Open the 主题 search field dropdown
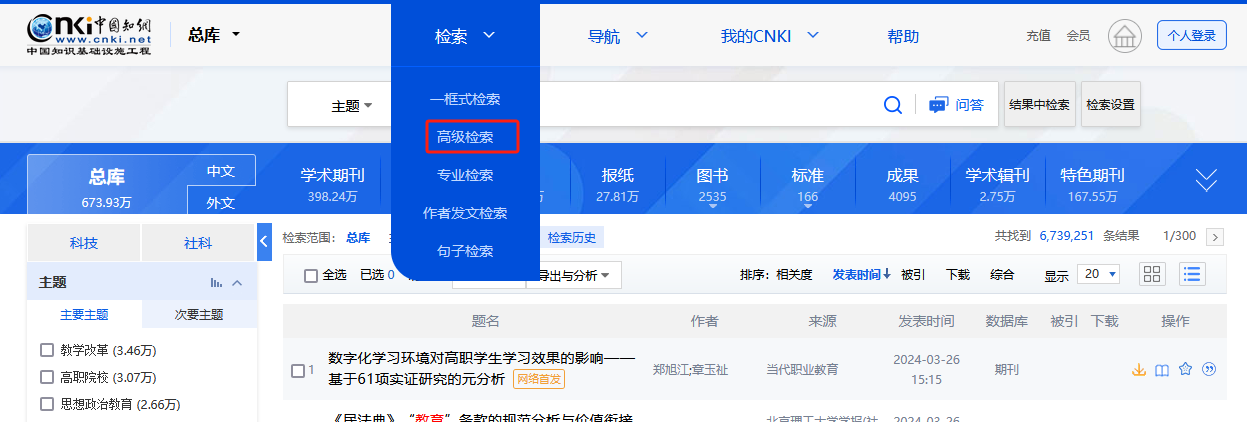 coord(352,106)
